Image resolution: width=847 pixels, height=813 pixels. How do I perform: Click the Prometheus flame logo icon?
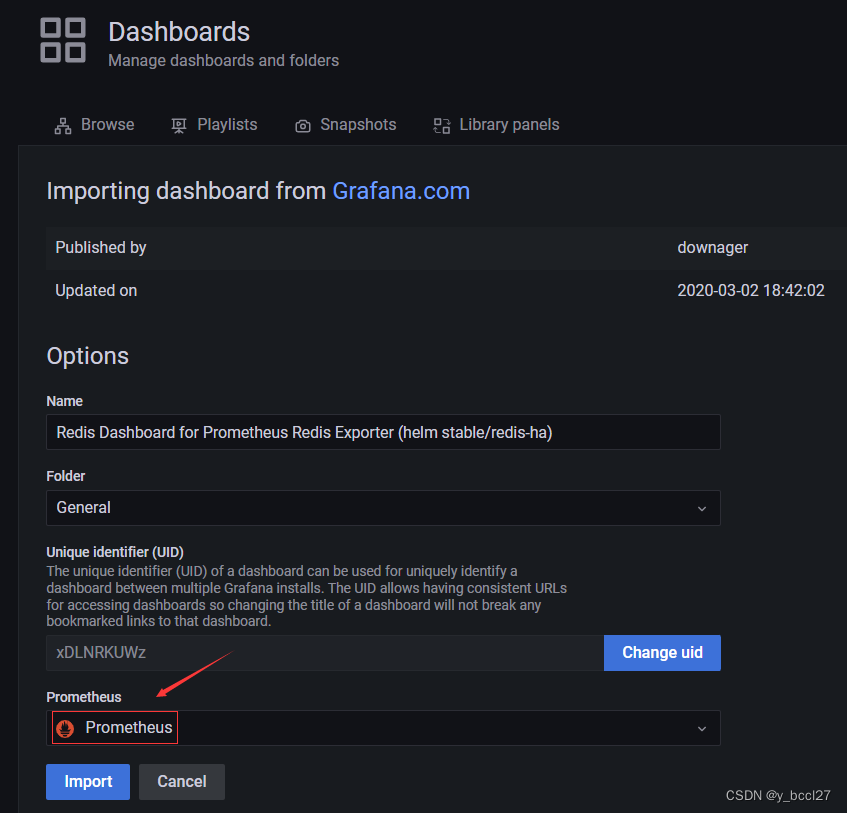coord(65,728)
